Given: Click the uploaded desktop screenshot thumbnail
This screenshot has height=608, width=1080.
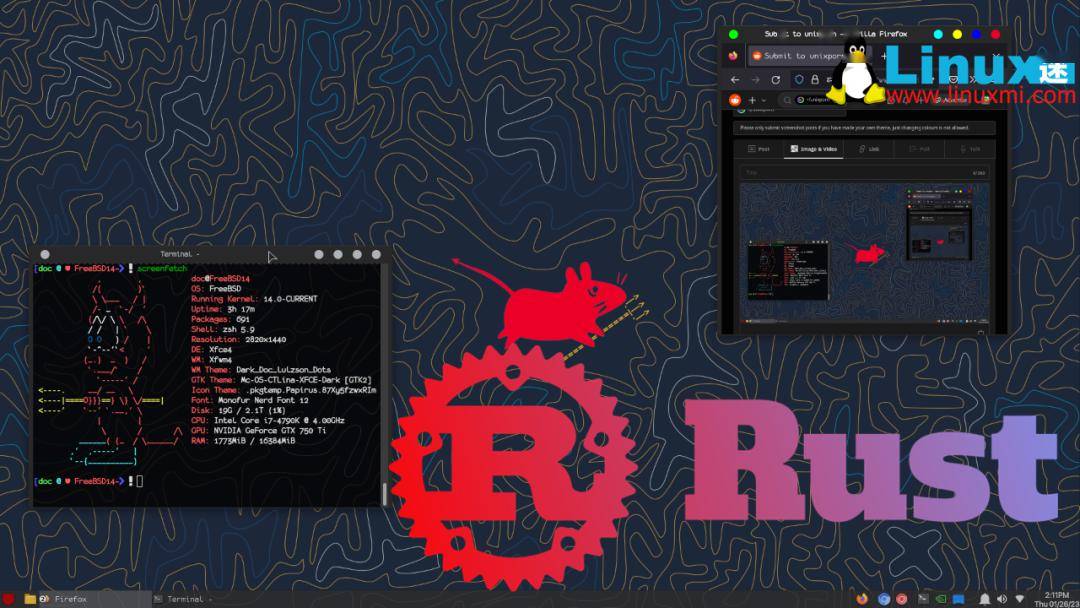Looking at the screenshot, I should click(x=864, y=253).
